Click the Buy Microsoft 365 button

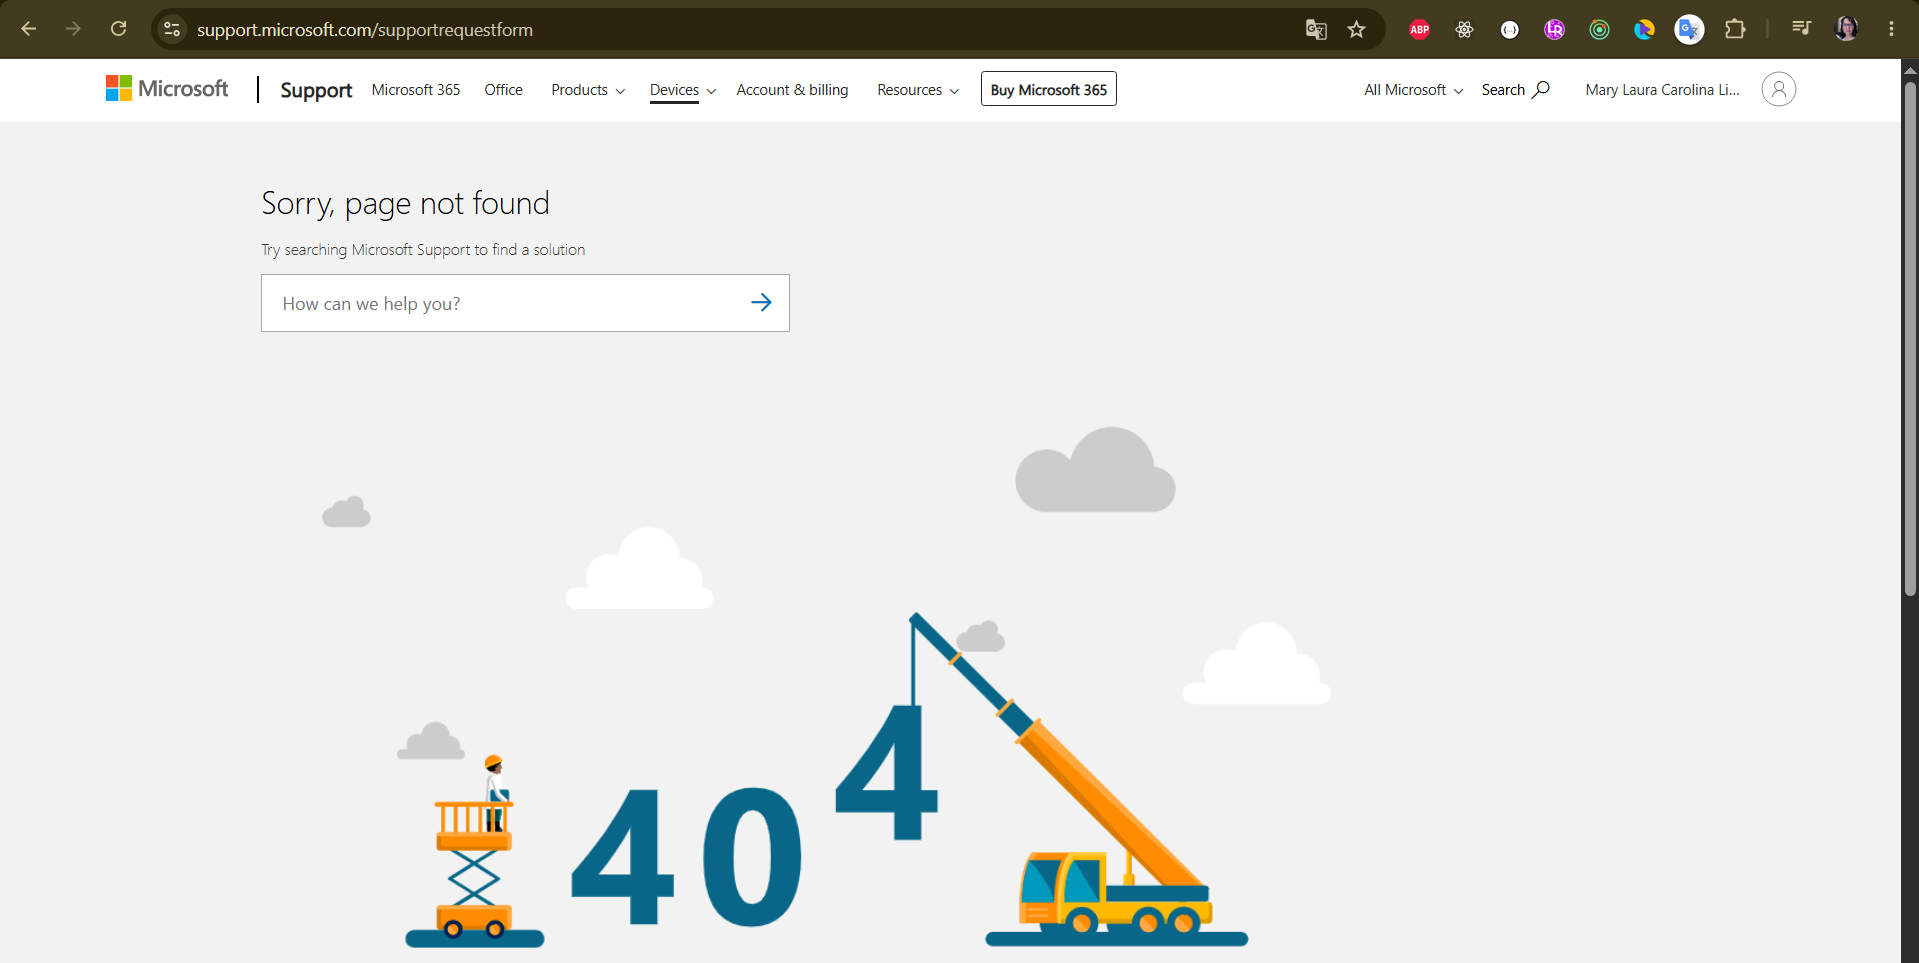coord(1048,89)
